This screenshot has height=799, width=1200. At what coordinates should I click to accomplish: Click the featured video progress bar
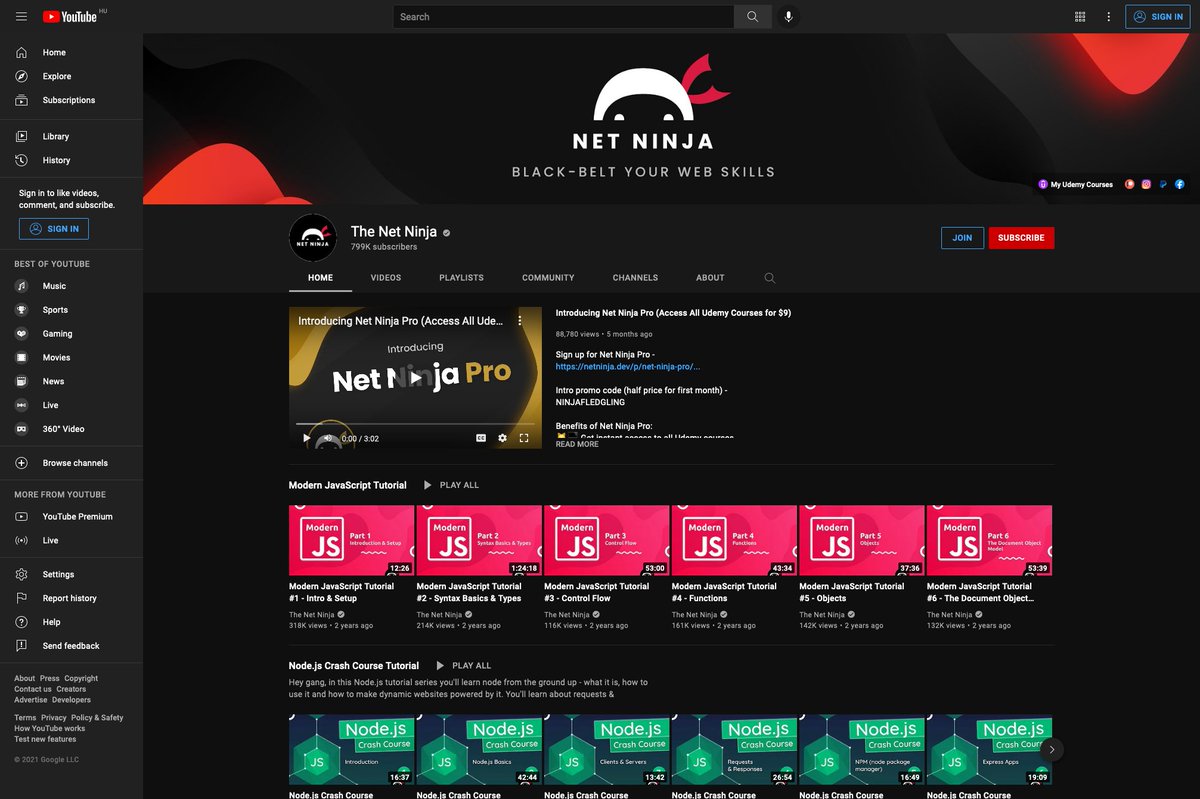click(x=415, y=424)
